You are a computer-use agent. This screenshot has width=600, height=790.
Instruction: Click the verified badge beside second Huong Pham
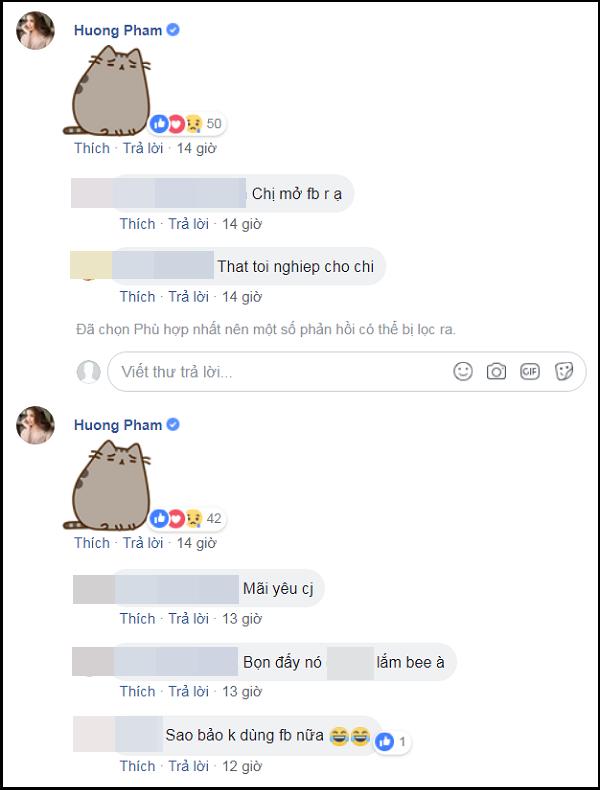(173, 425)
